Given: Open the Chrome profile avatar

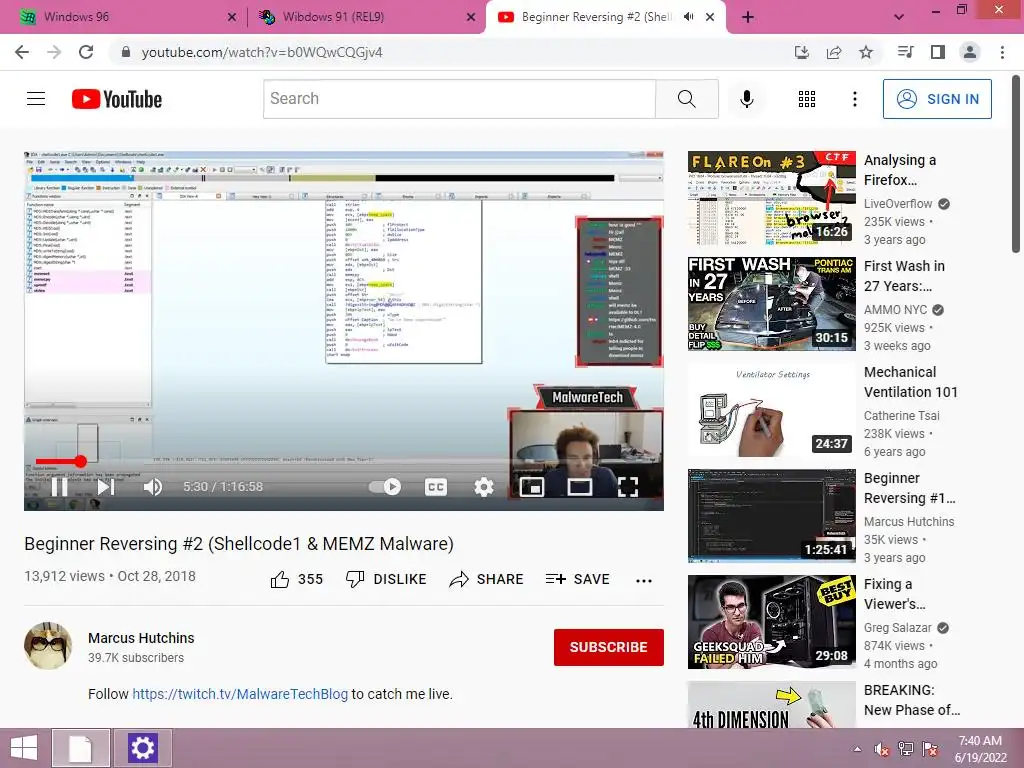Looking at the screenshot, I should pyautogui.click(x=970, y=52).
